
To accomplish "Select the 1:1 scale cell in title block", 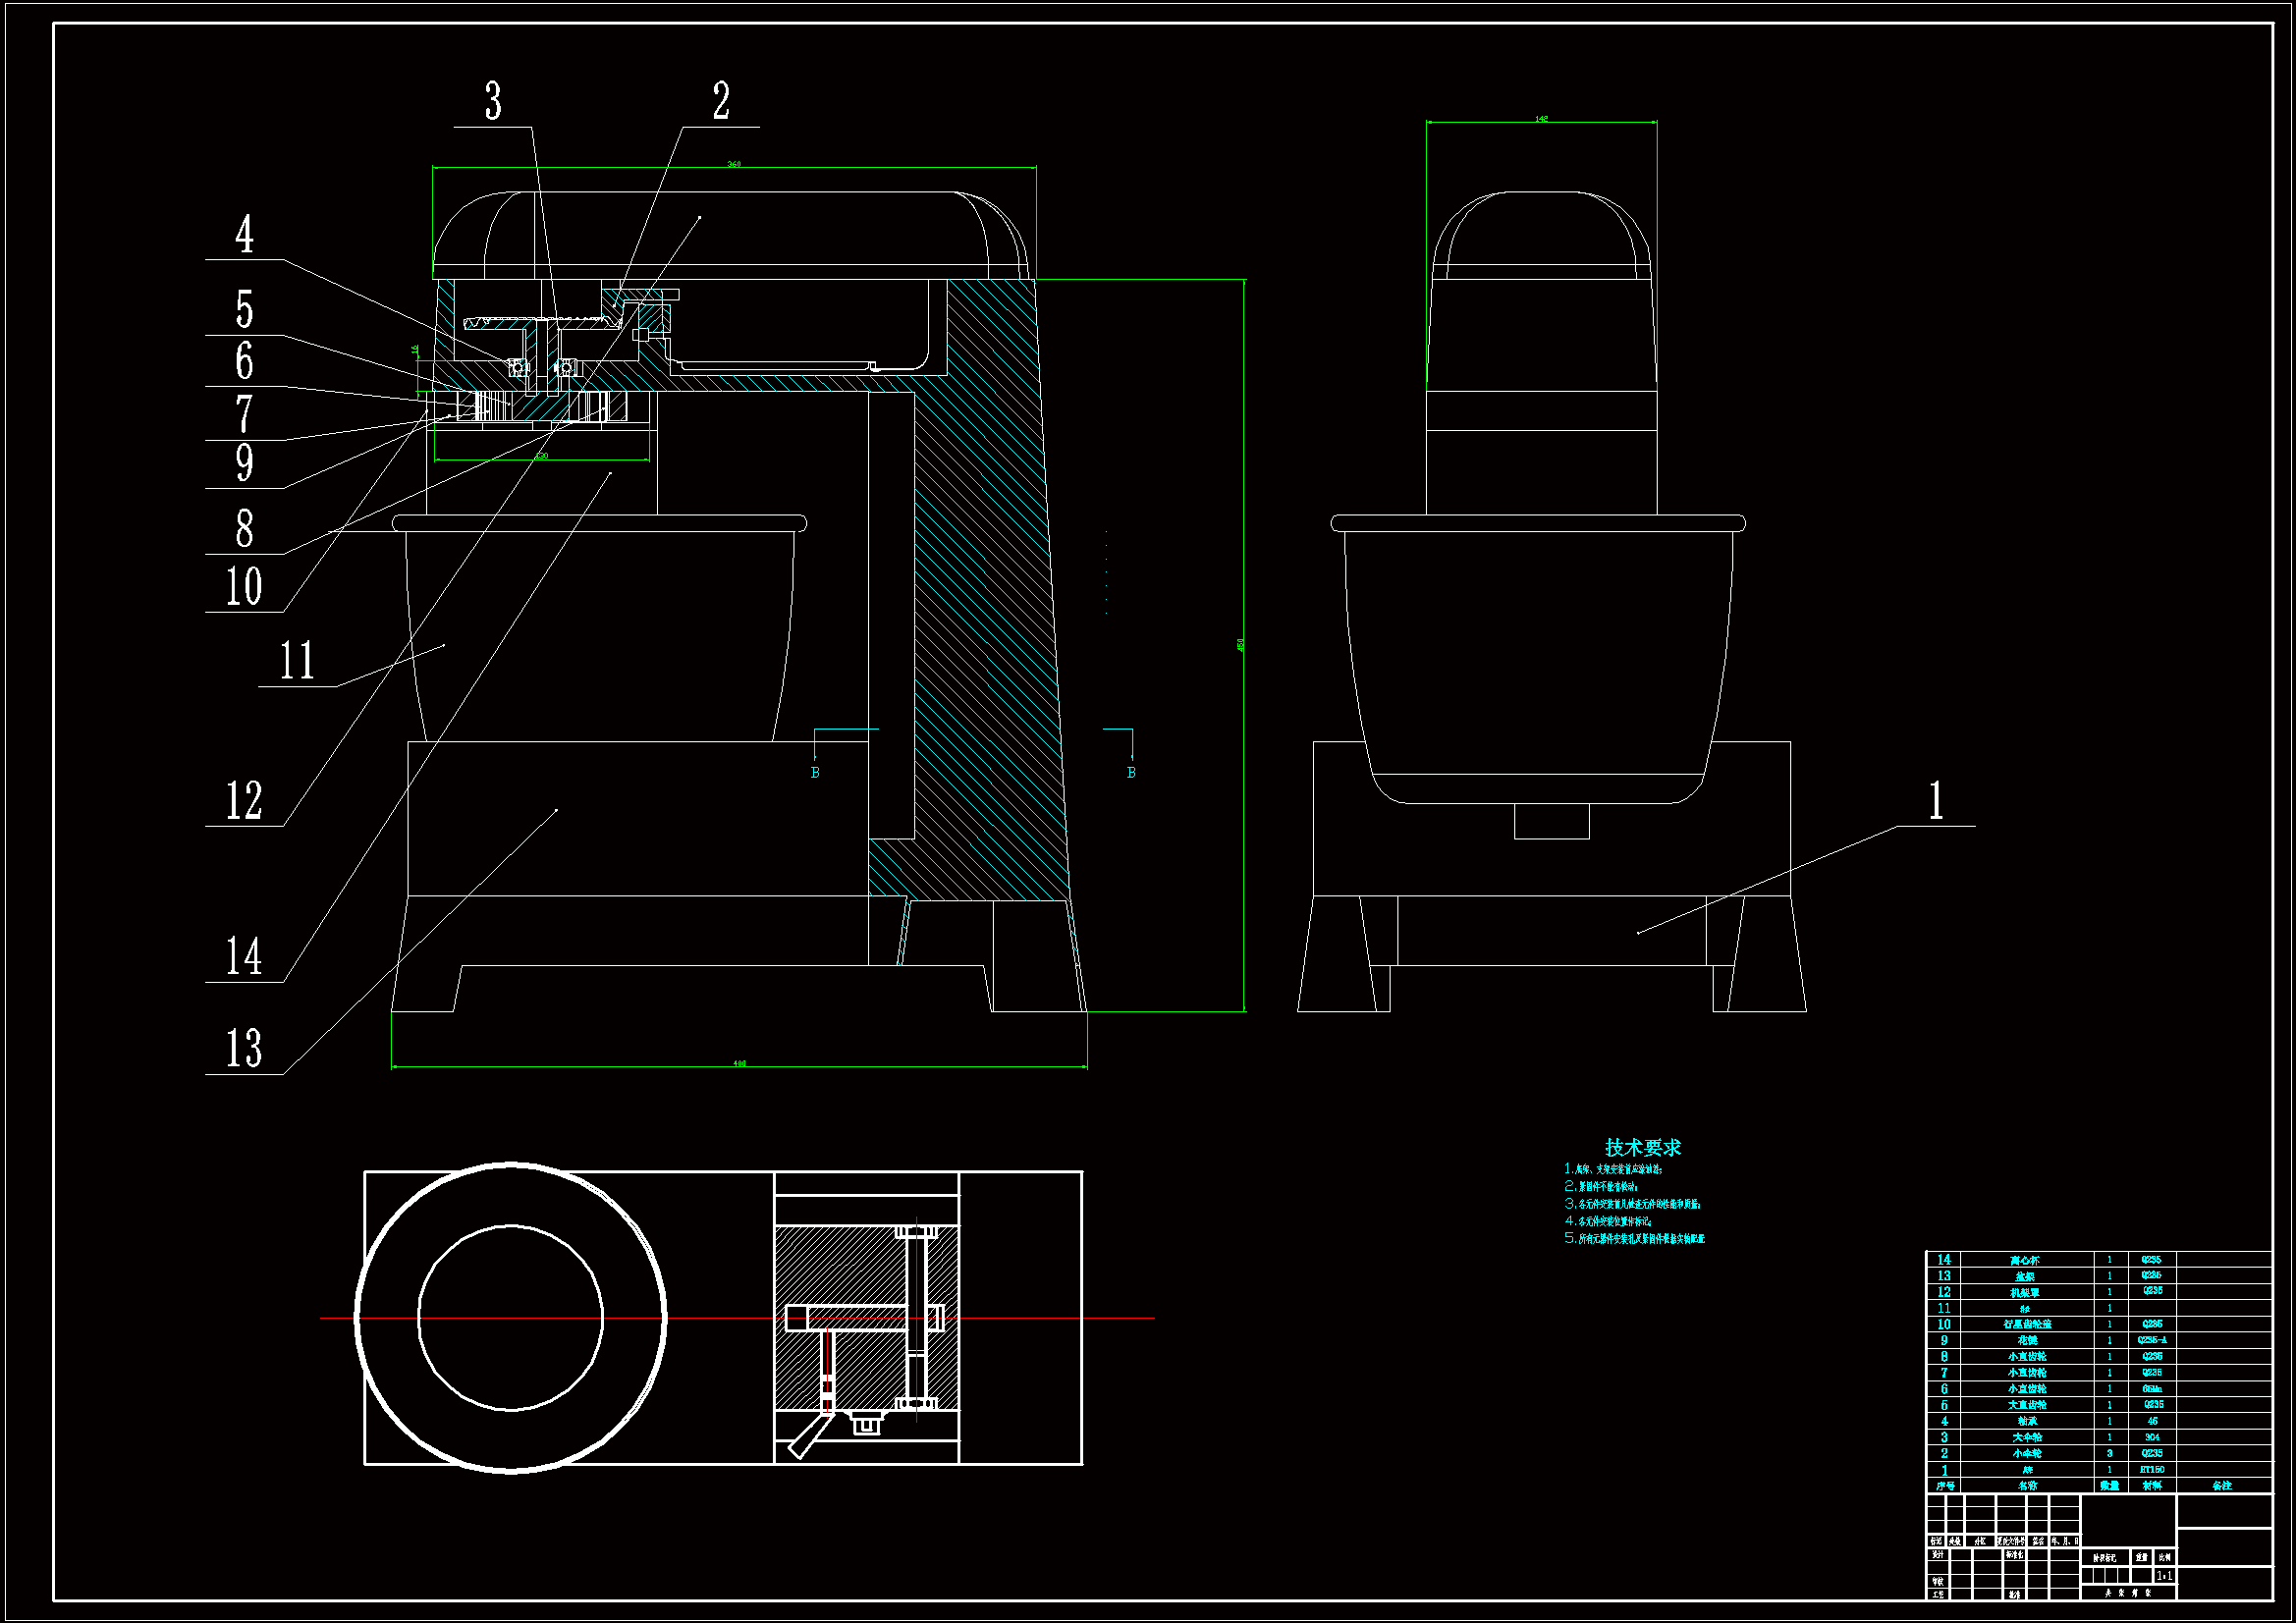I will click(x=2163, y=1576).
